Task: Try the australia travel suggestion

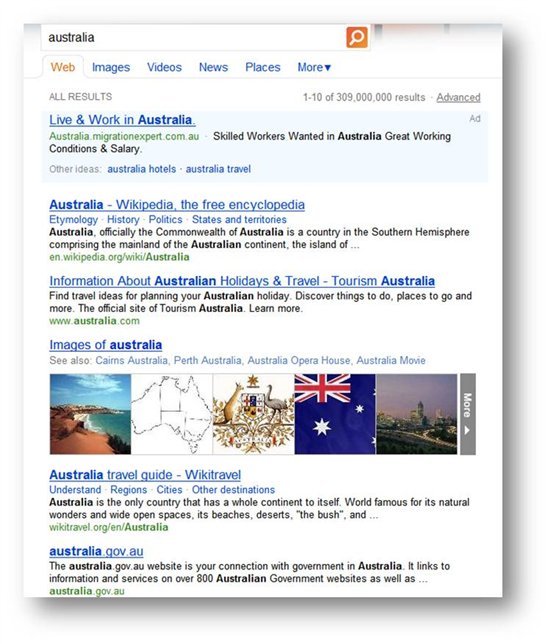Action: click(x=218, y=169)
